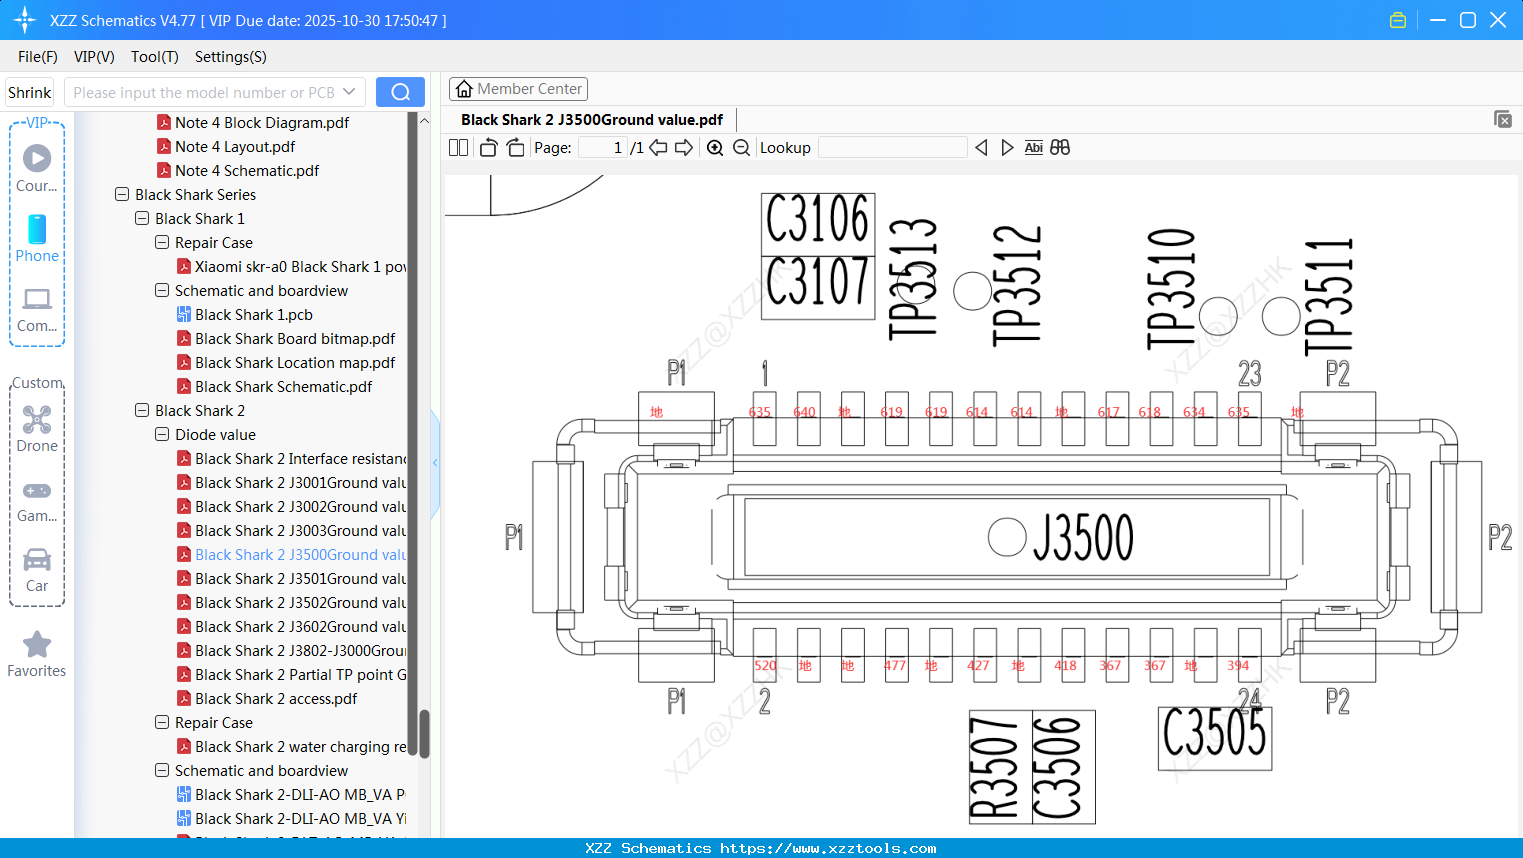
Task: Open the Drone category
Action: pos(37,428)
